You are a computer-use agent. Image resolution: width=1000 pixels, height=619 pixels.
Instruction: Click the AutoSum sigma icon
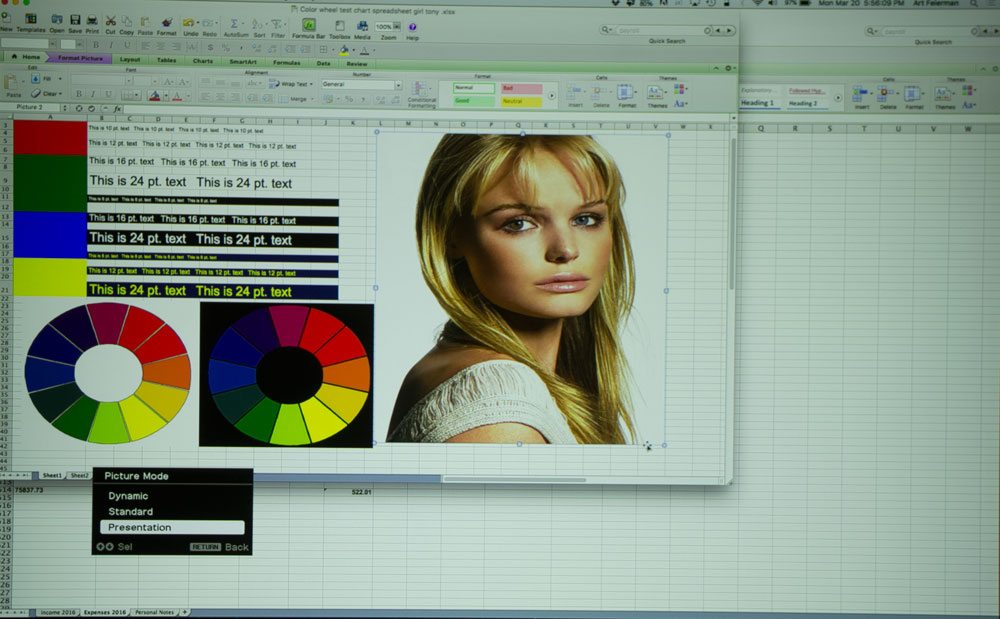click(x=235, y=24)
